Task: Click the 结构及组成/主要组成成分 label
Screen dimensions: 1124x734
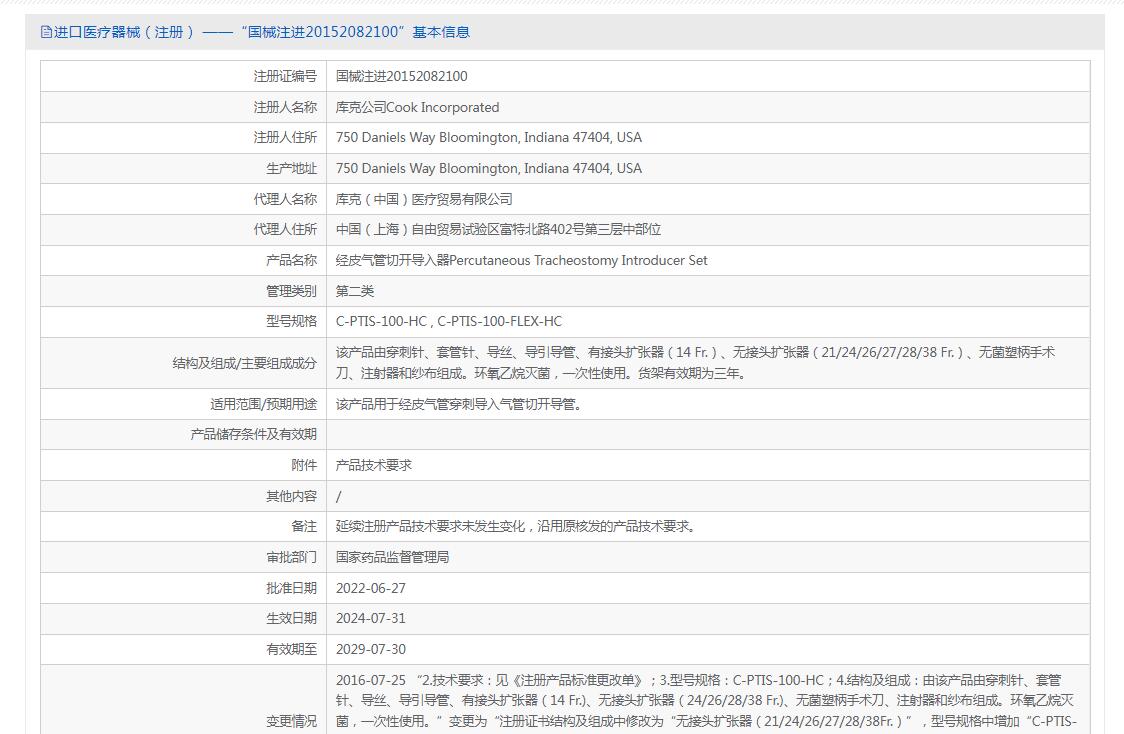Action: tap(244, 363)
